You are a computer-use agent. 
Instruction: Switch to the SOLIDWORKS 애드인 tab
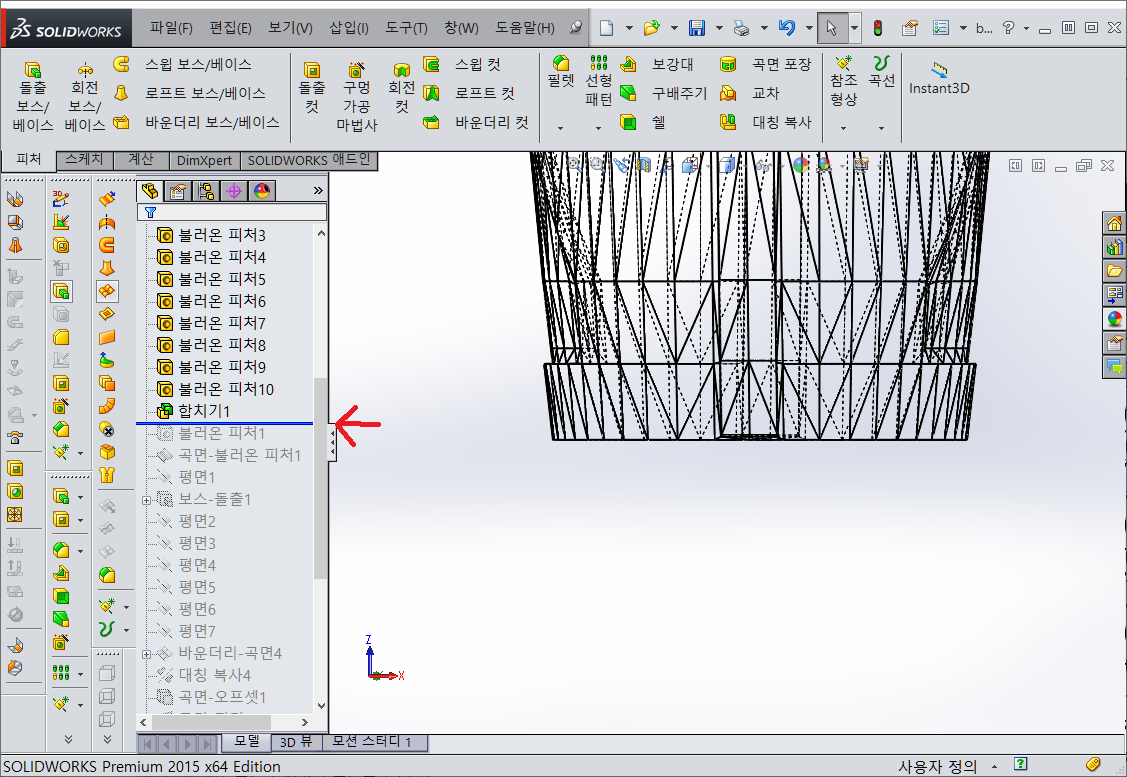point(309,160)
